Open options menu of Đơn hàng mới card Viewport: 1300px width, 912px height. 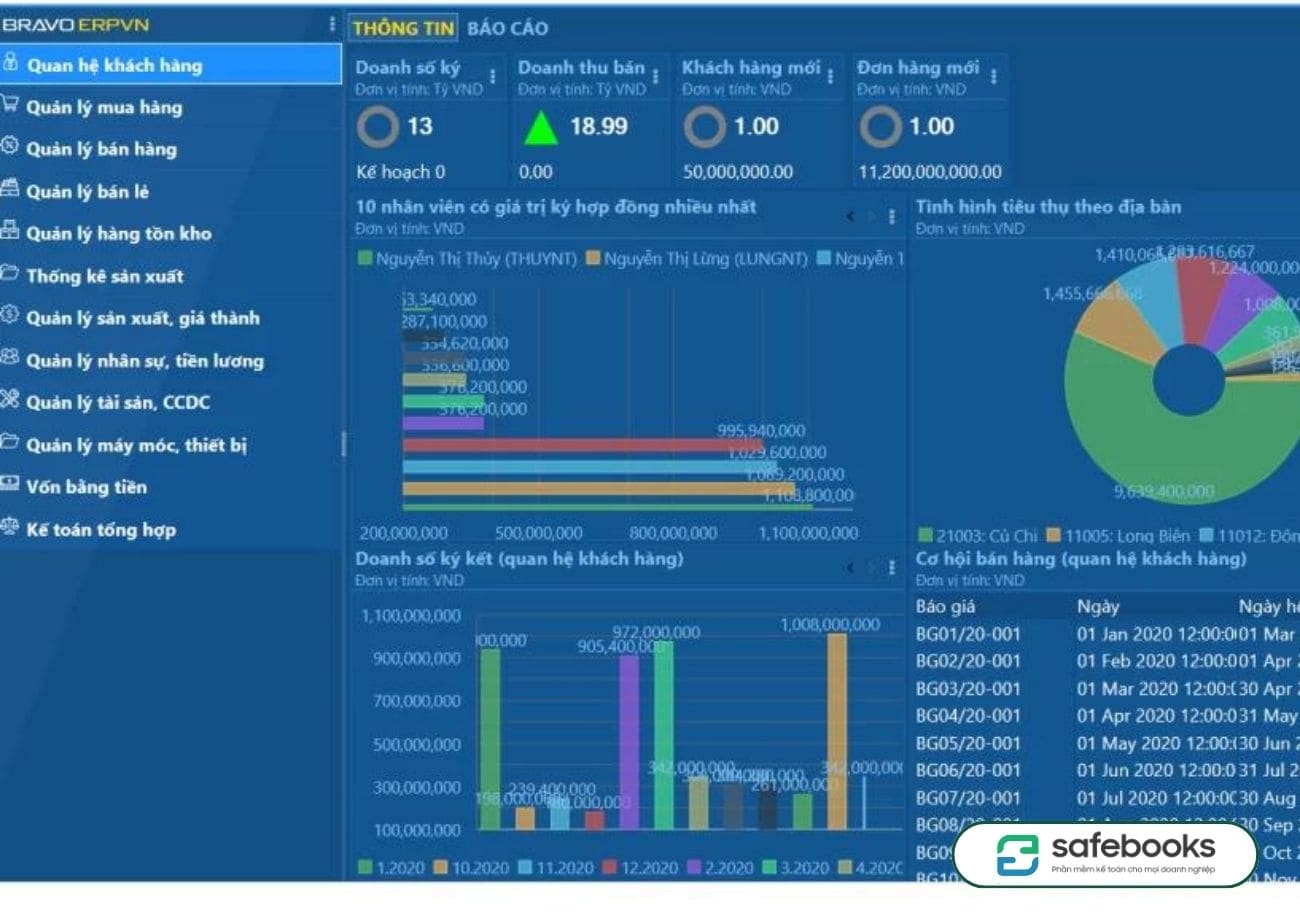[x=993, y=76]
